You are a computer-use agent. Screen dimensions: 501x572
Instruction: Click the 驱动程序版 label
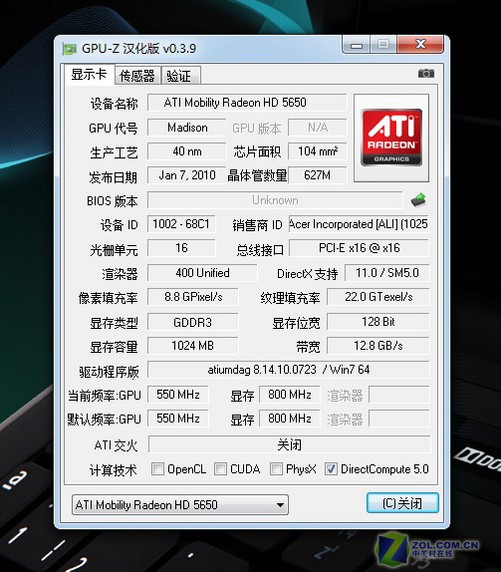coord(109,372)
